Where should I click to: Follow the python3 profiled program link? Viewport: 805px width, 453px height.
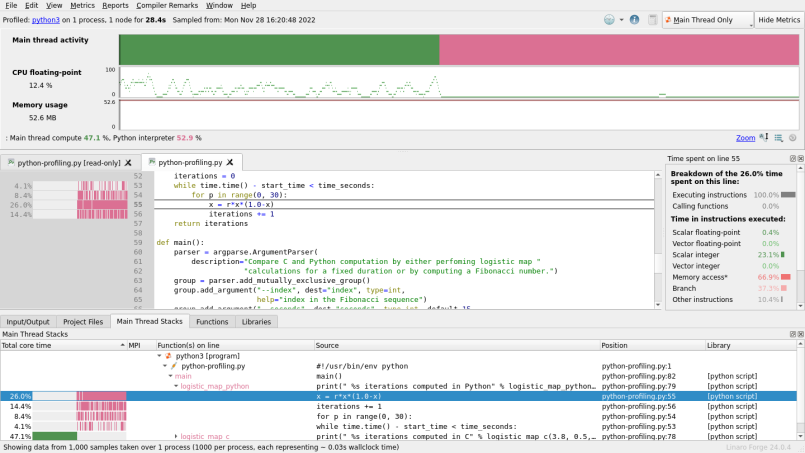pyautogui.click(x=46, y=20)
